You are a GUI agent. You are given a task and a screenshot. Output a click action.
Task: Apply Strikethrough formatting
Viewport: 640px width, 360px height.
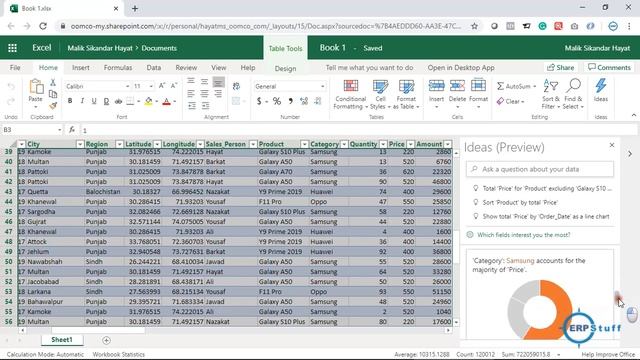pyautogui.click(x=118, y=101)
